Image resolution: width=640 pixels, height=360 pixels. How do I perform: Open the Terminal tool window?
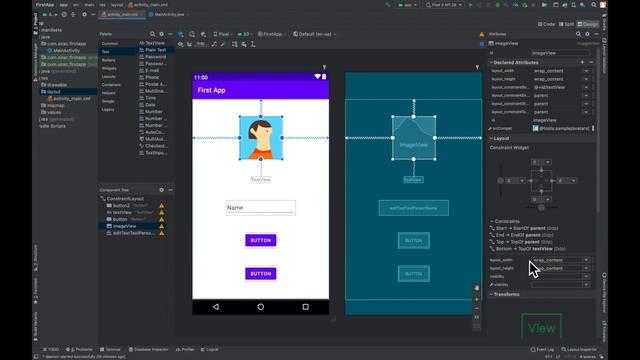(110, 350)
